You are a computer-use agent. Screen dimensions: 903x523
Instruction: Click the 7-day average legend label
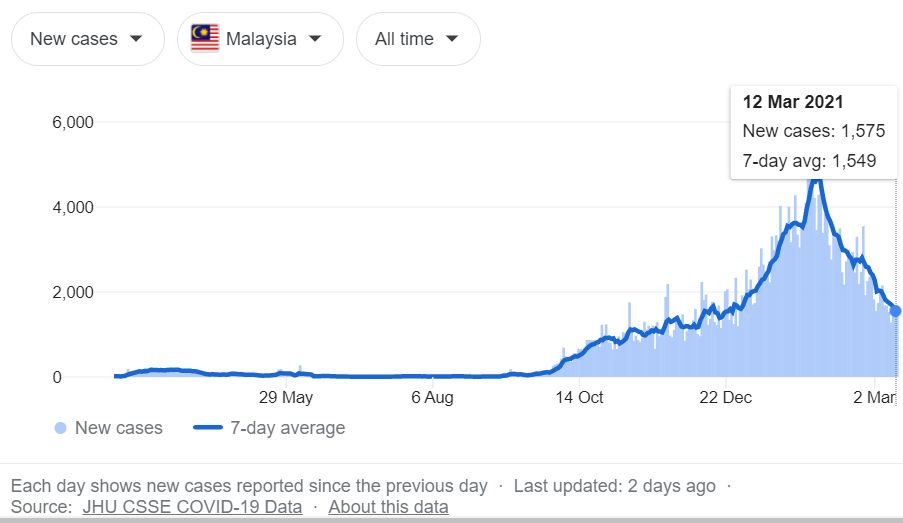(287, 428)
